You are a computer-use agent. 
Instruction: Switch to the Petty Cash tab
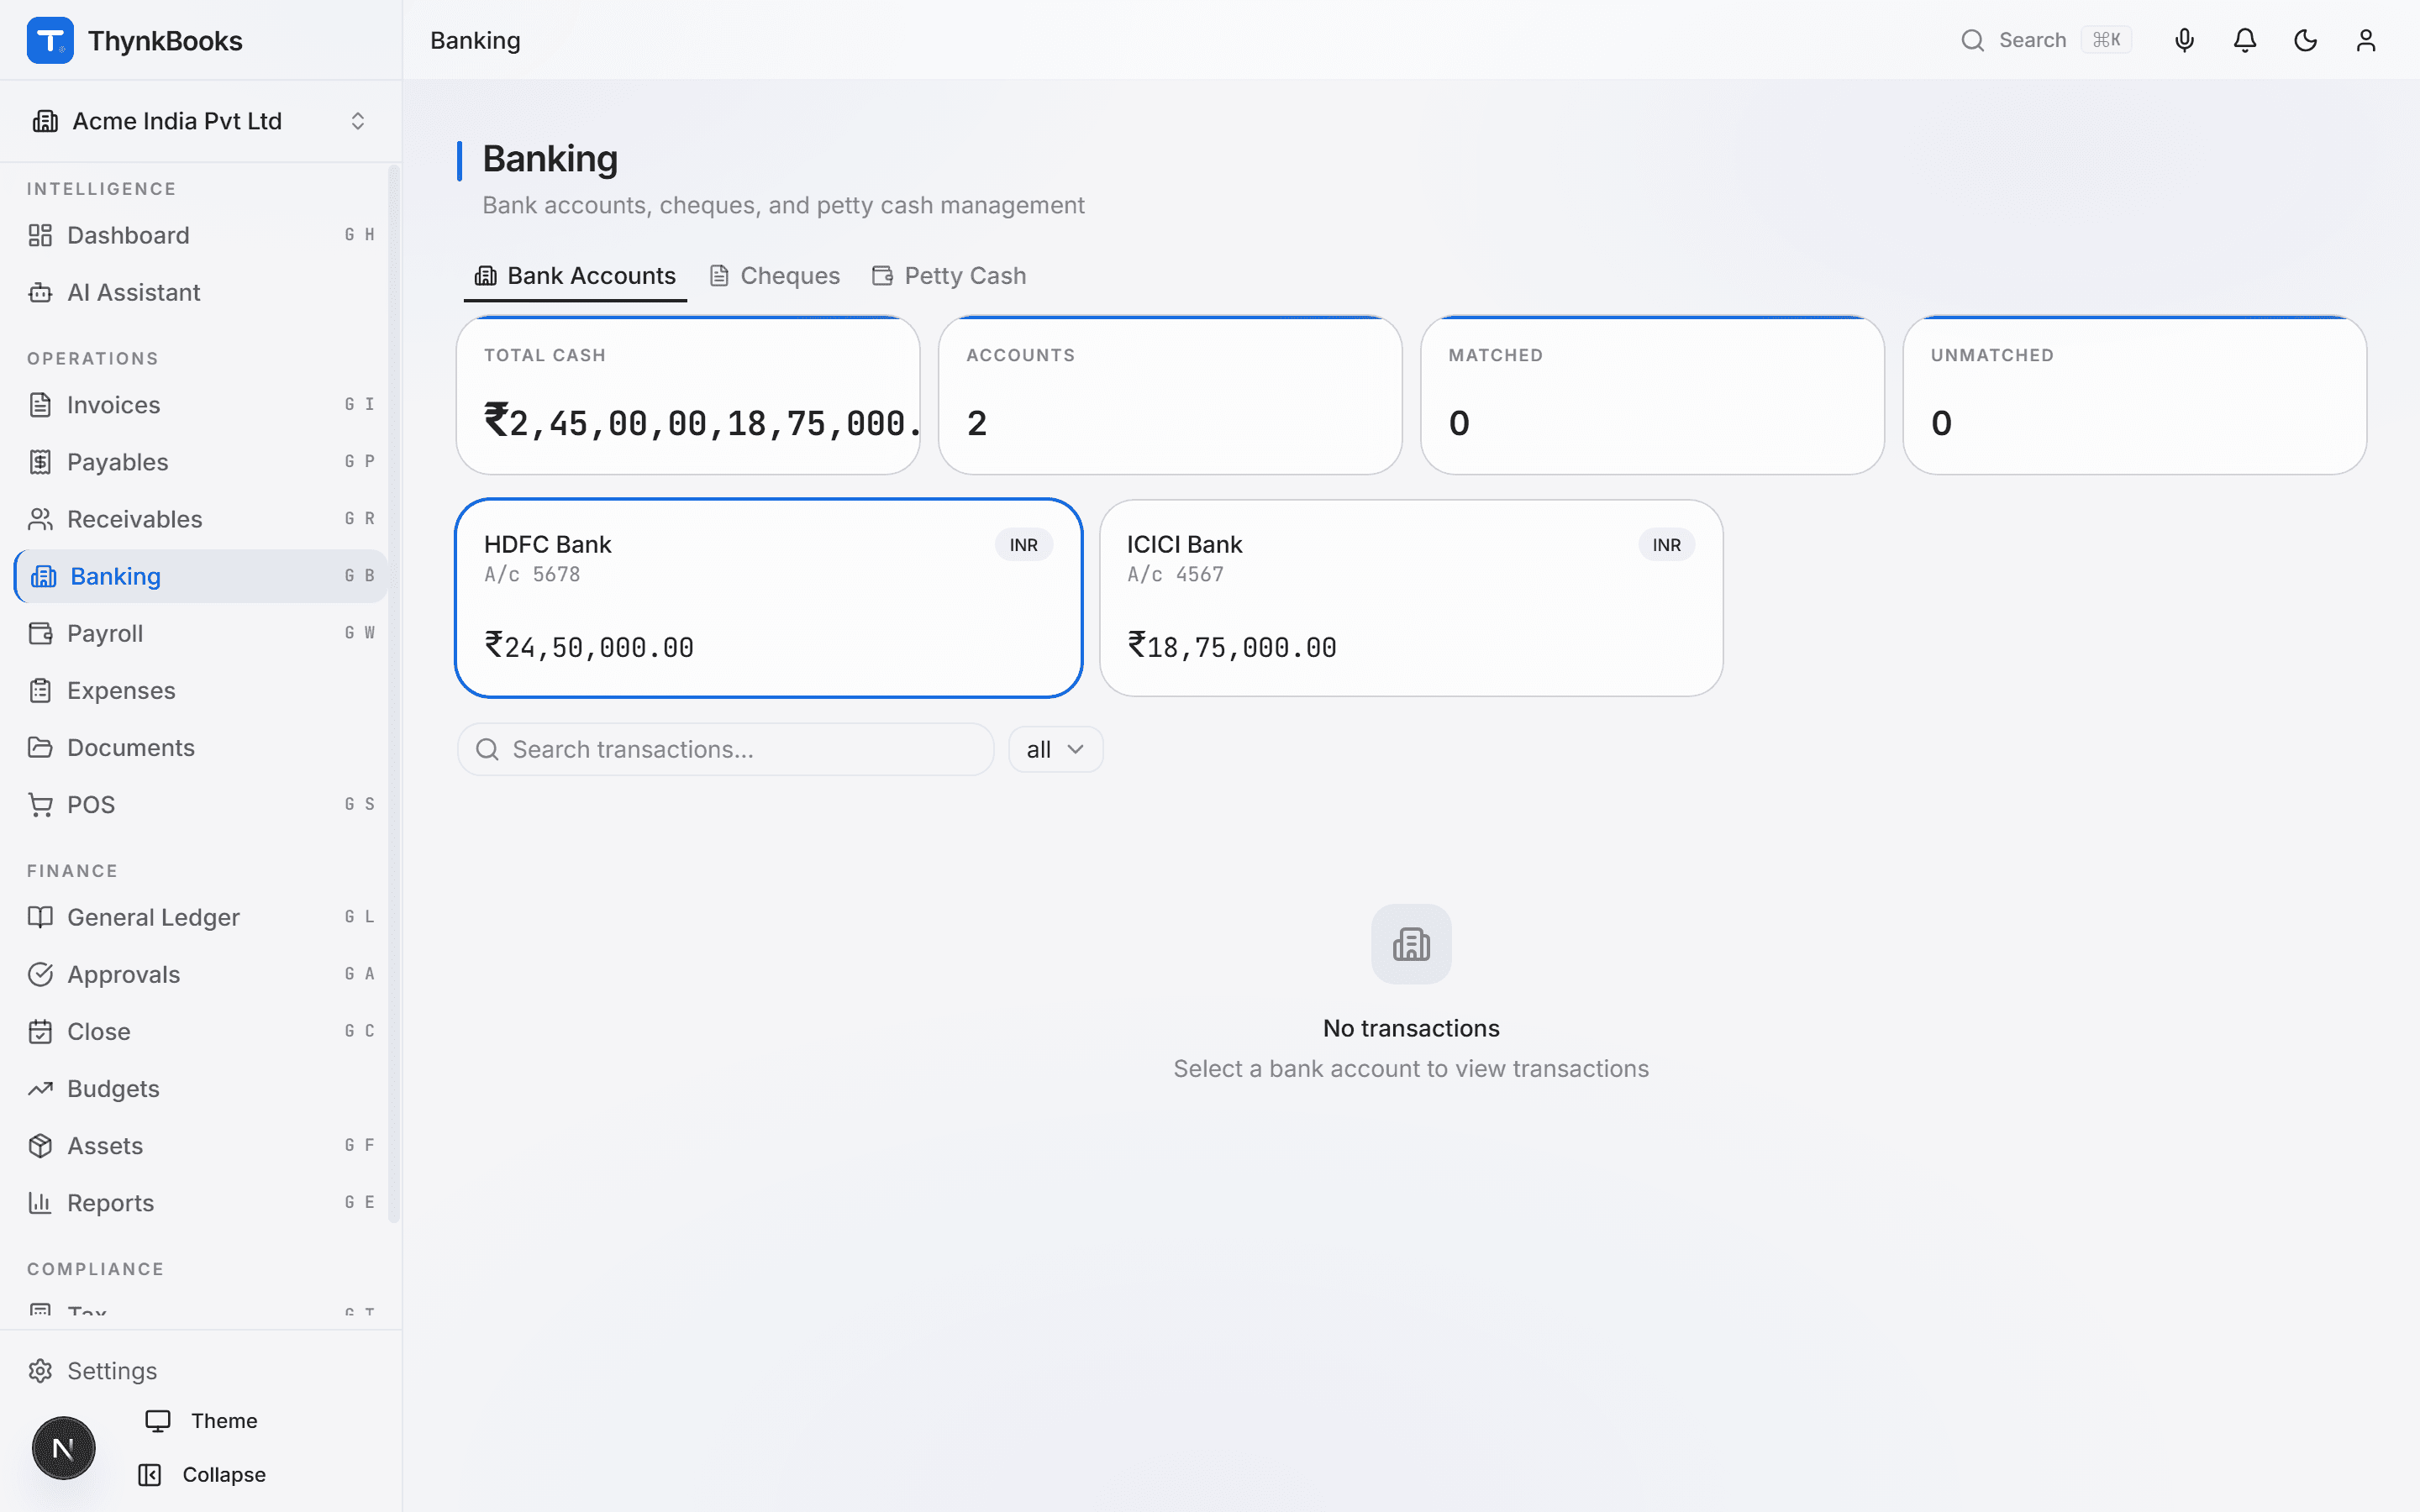[x=949, y=276]
